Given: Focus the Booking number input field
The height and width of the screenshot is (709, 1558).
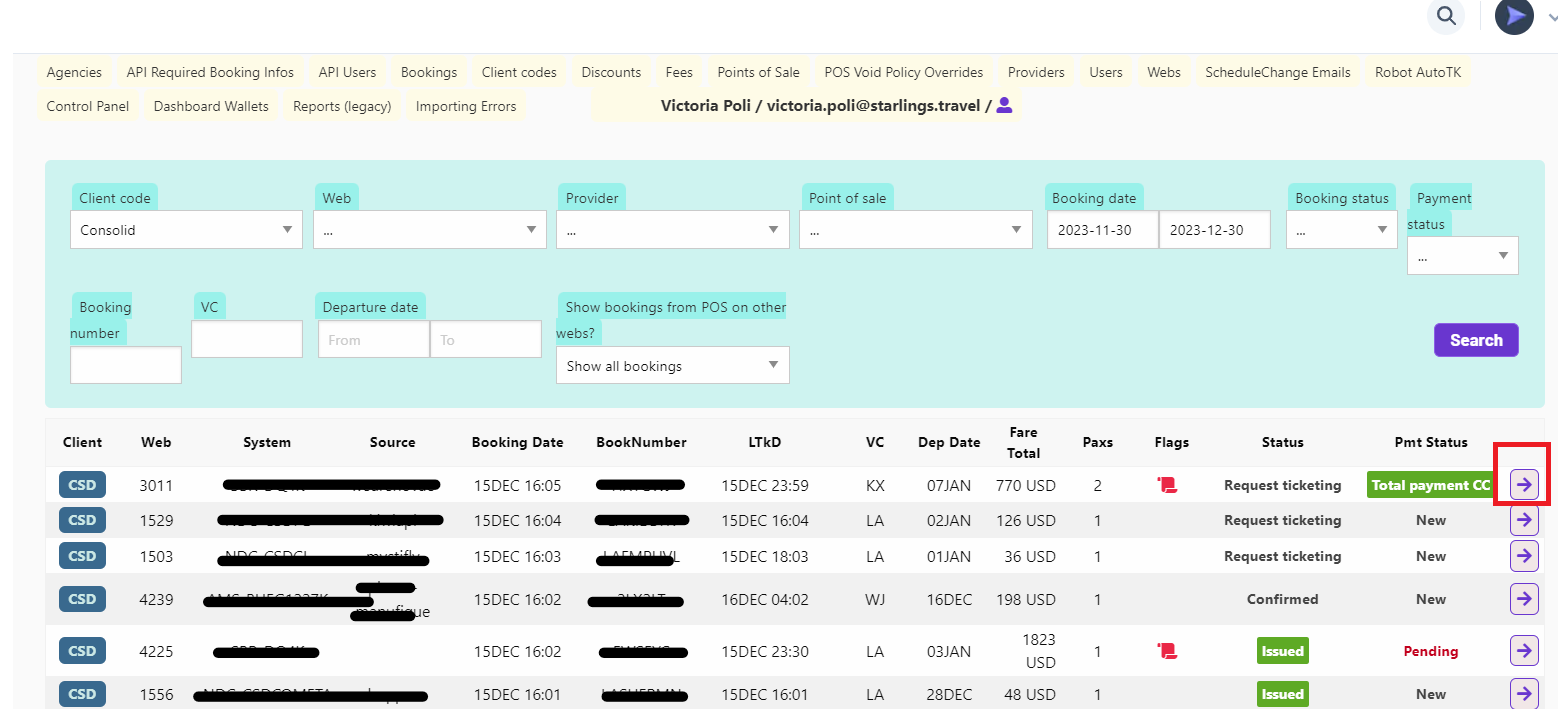Looking at the screenshot, I should [x=126, y=365].
